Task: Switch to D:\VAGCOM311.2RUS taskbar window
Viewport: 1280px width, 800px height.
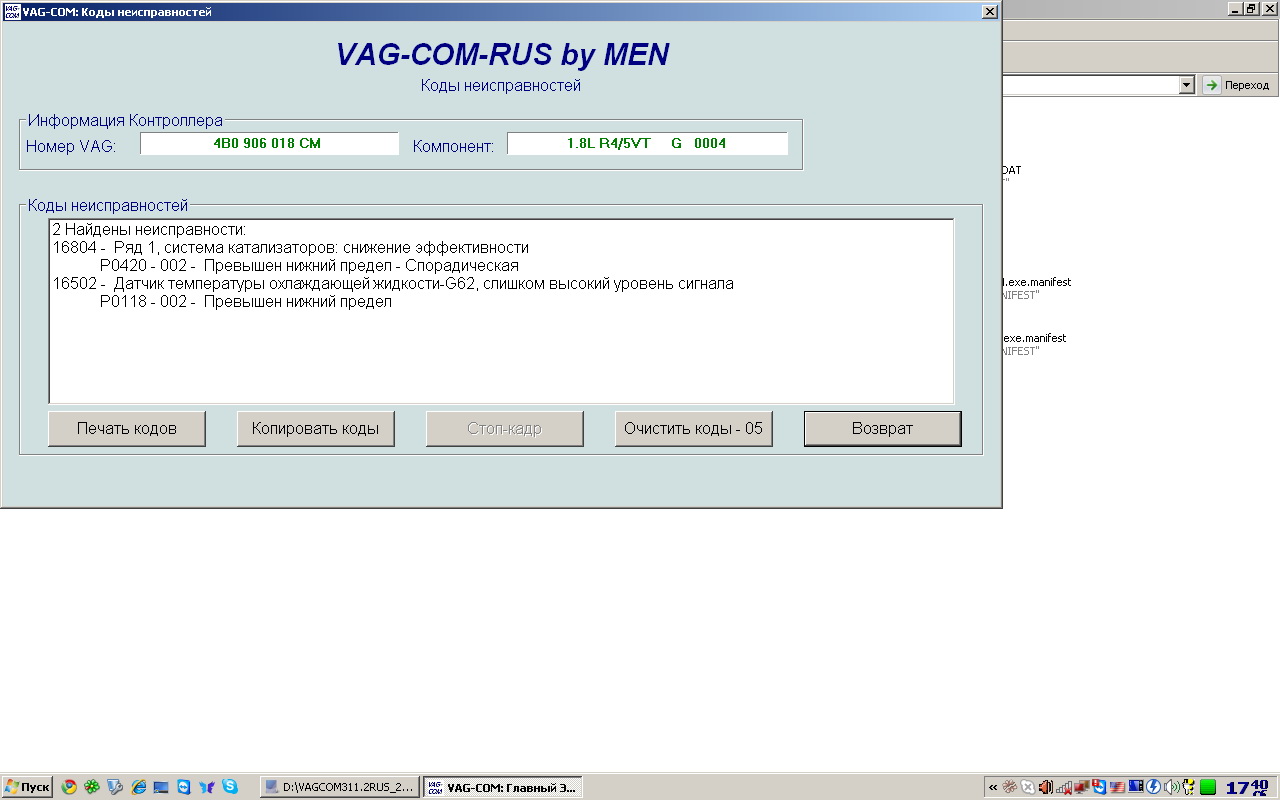Action: pos(340,787)
